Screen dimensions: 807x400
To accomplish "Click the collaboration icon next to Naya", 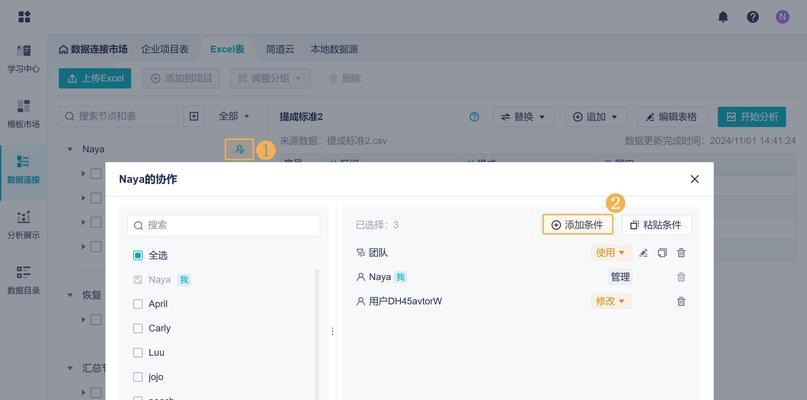I will point(239,149).
